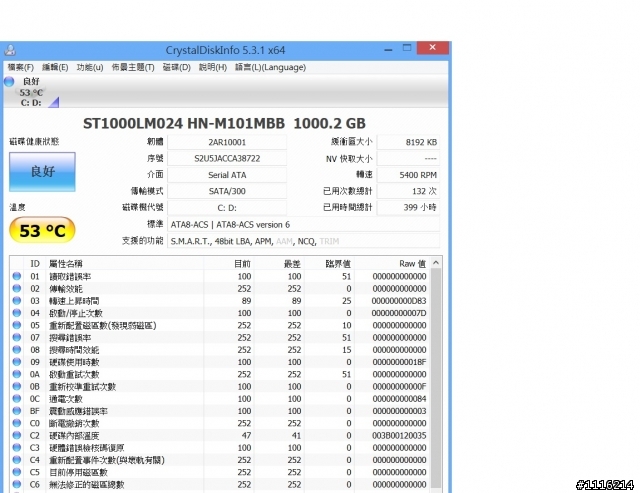The image size is (640, 493).
Task: Click the status dot for row BF 震動感應錯誤率
Action: pyautogui.click(x=17, y=411)
